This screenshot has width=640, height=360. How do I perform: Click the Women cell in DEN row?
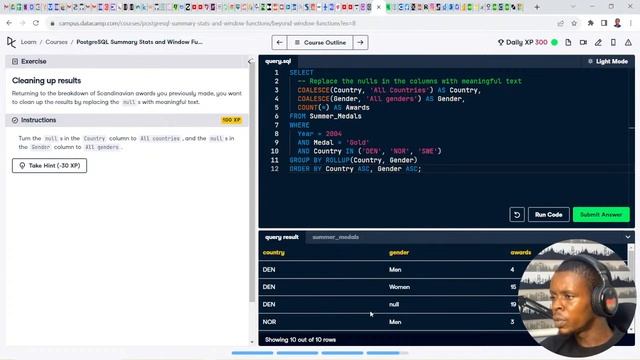coord(399,287)
